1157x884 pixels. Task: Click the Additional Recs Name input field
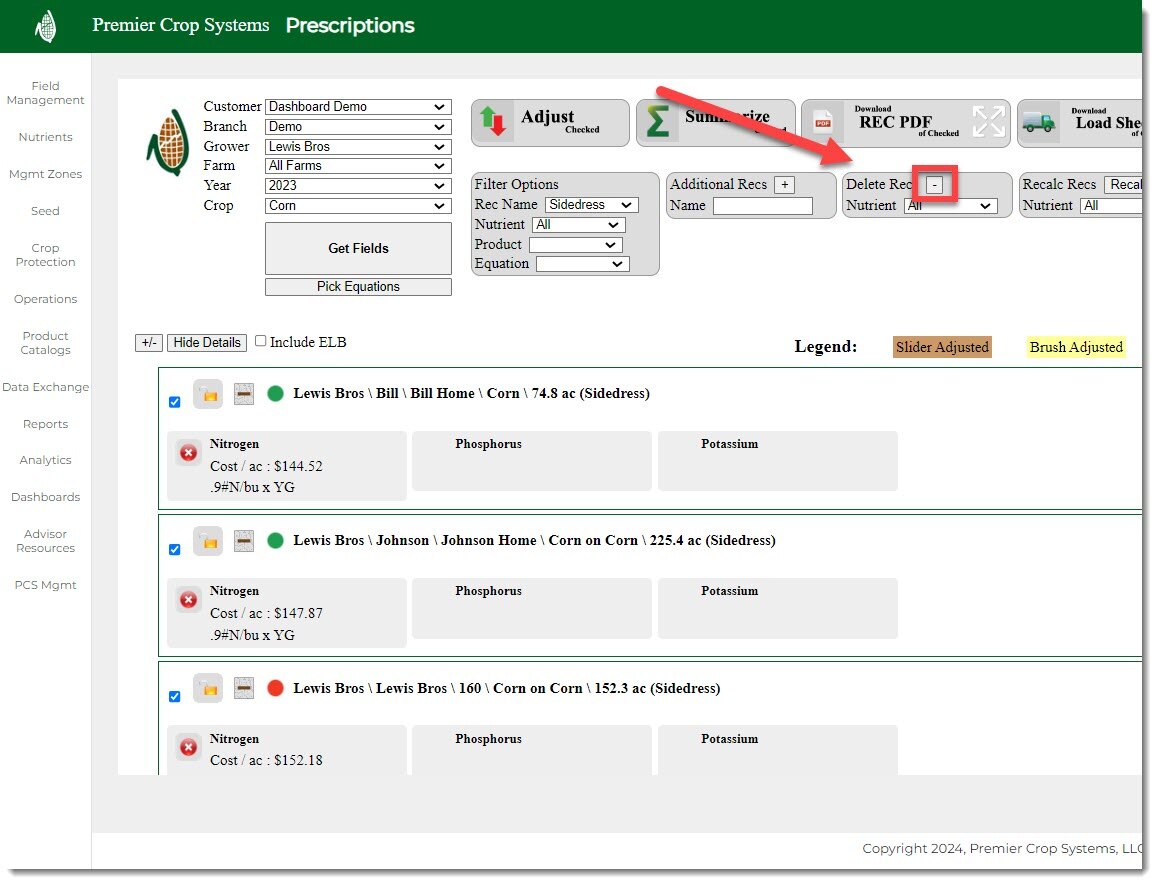(762, 206)
